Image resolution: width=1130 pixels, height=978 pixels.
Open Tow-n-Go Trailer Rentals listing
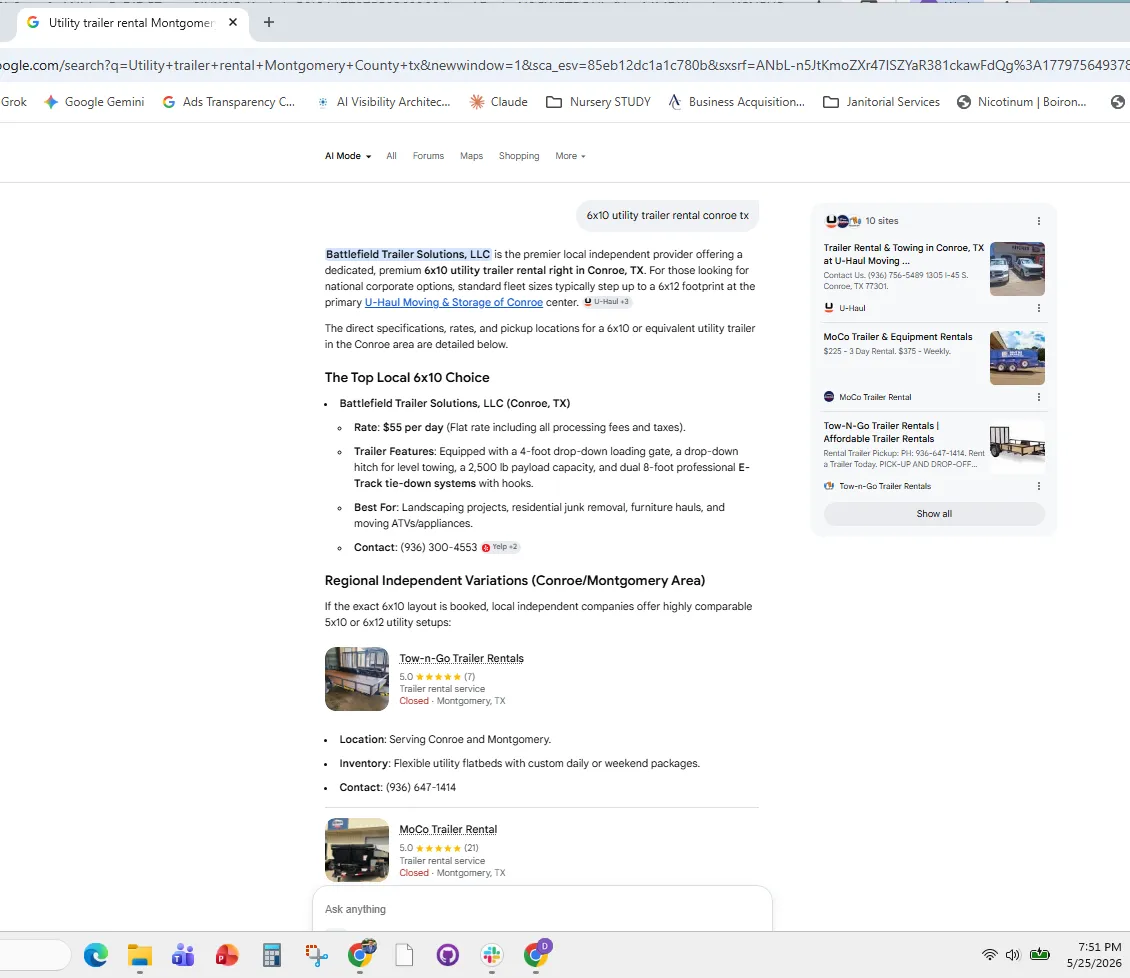pyautogui.click(x=461, y=658)
